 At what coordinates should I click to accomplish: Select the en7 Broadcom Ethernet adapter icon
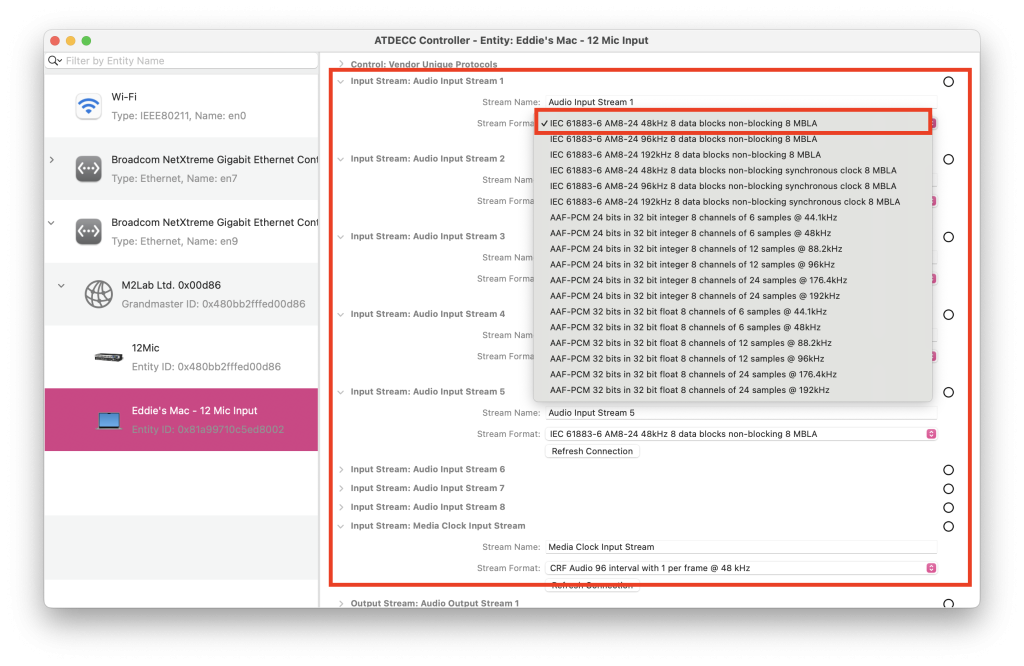pyautogui.click(x=89, y=169)
